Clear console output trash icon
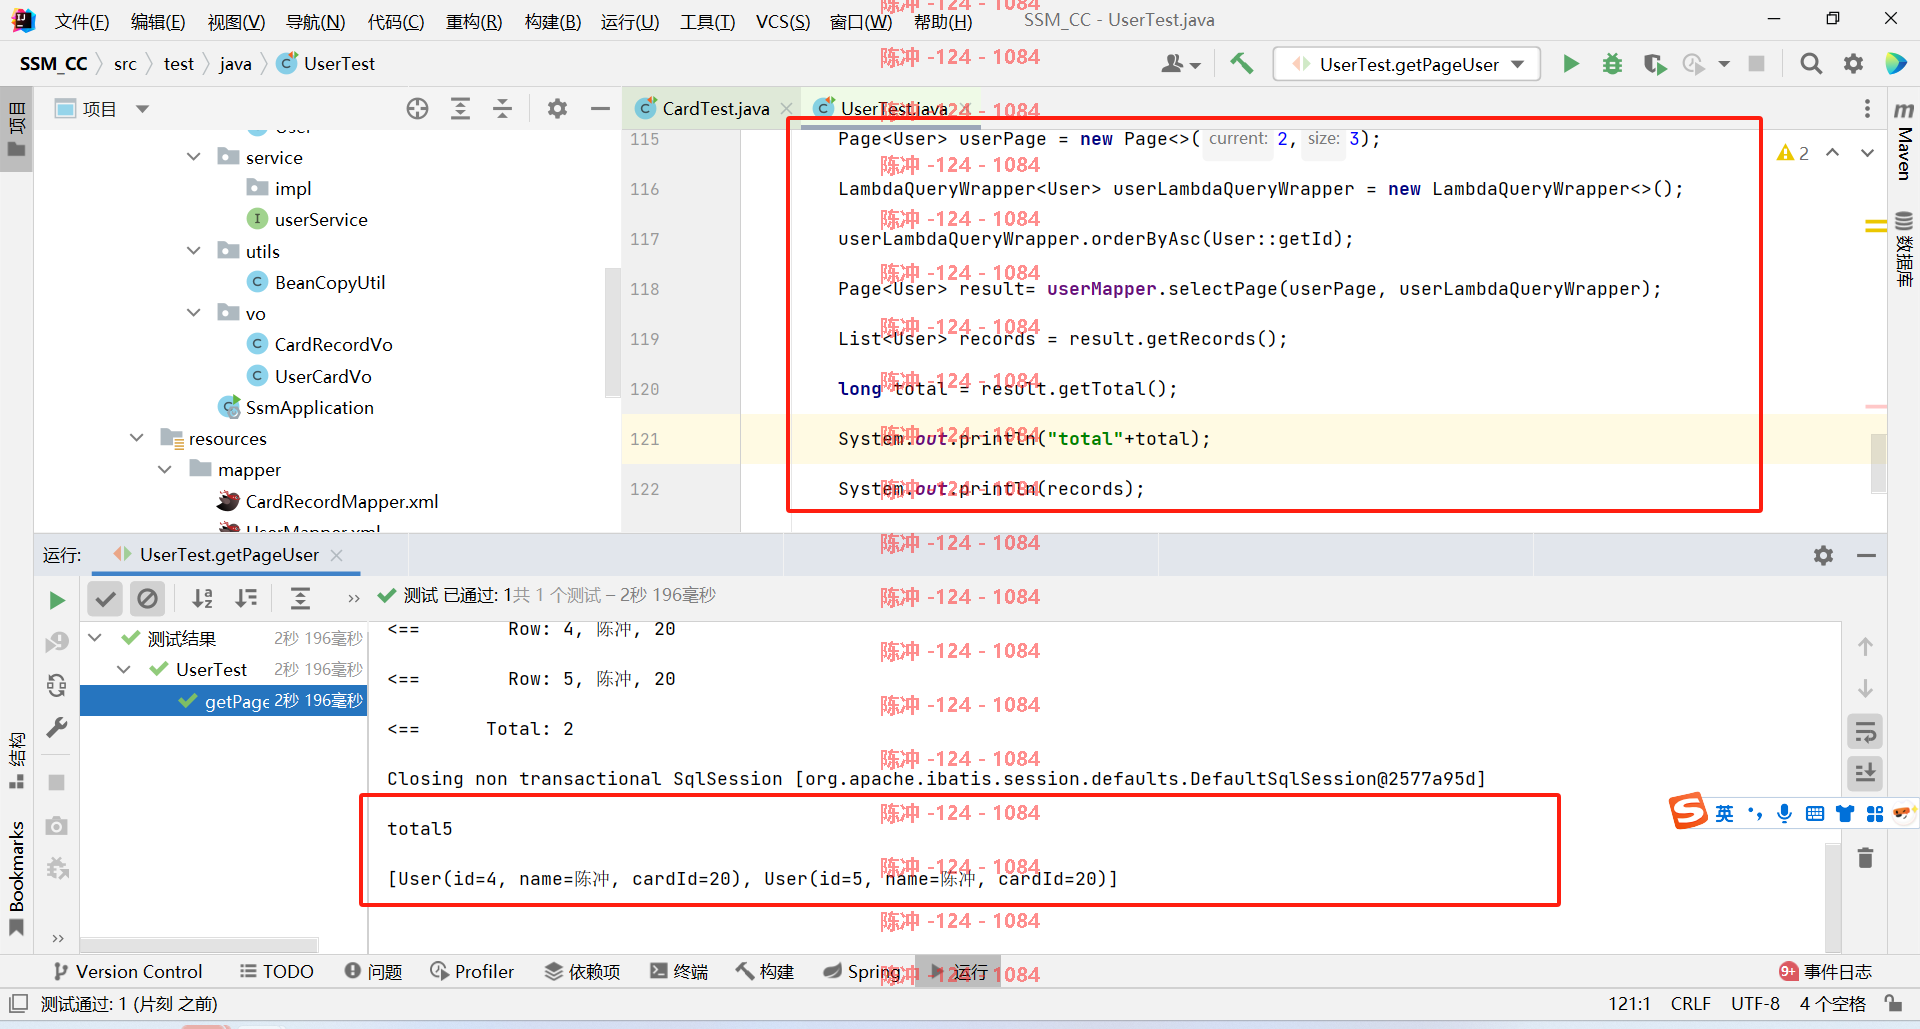 click(x=1865, y=858)
